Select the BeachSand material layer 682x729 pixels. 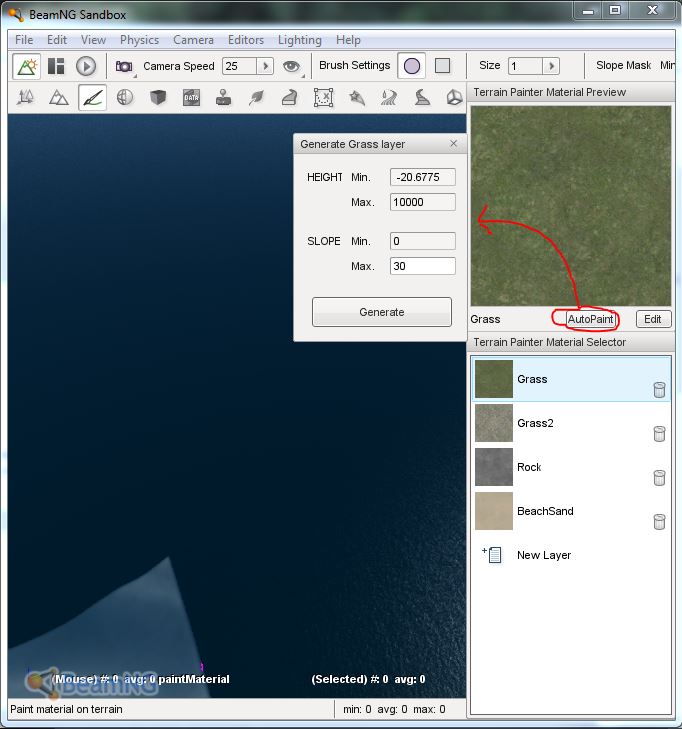pos(571,511)
